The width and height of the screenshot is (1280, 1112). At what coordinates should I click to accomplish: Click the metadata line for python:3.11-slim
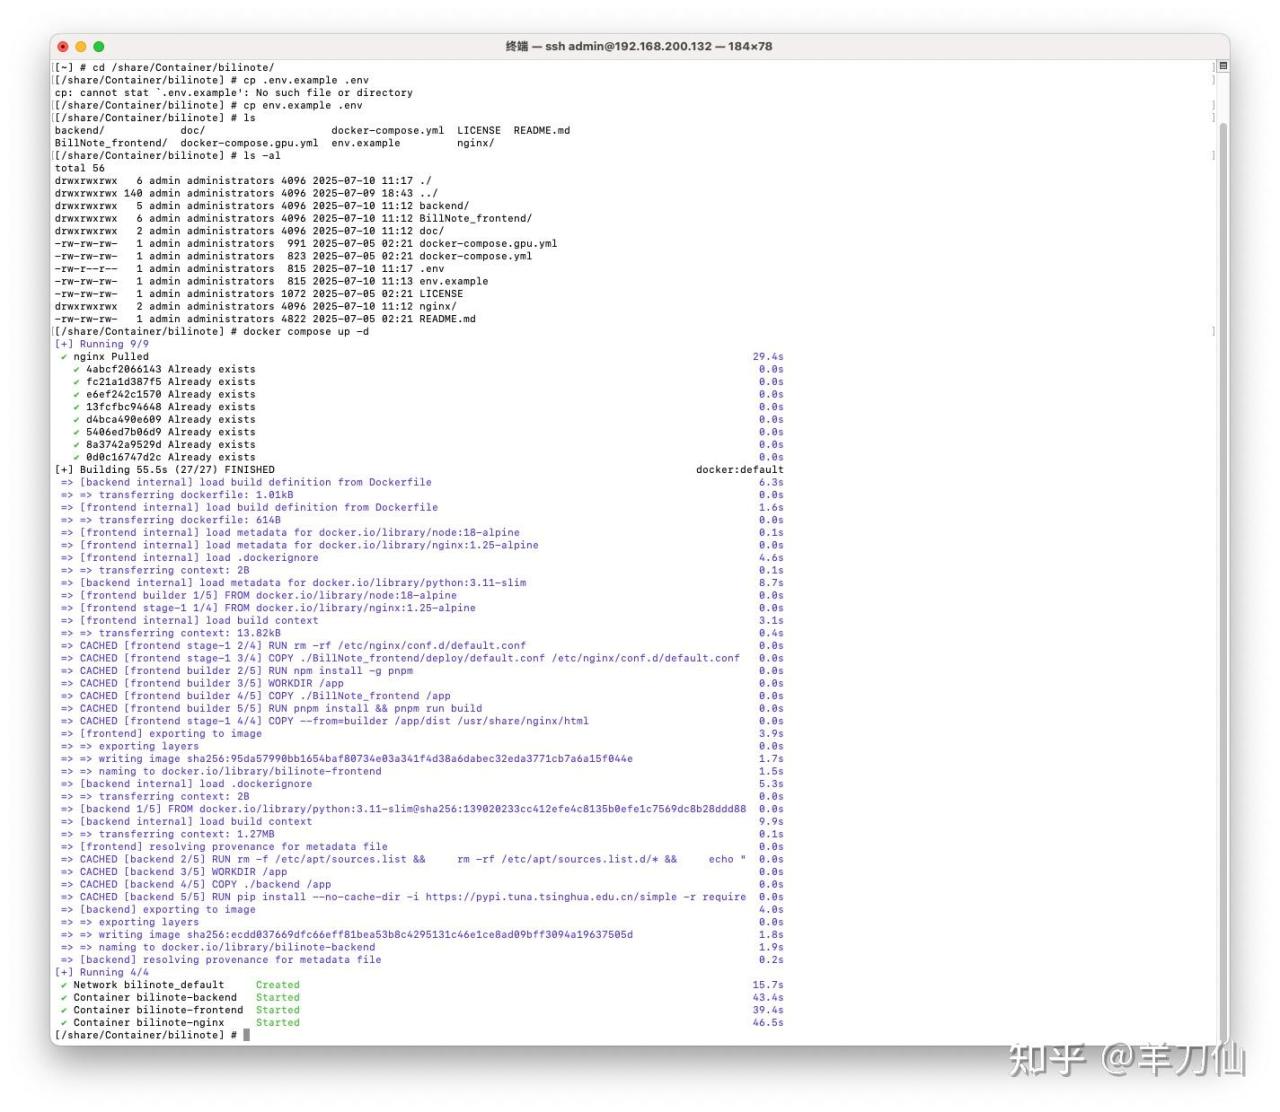[293, 583]
